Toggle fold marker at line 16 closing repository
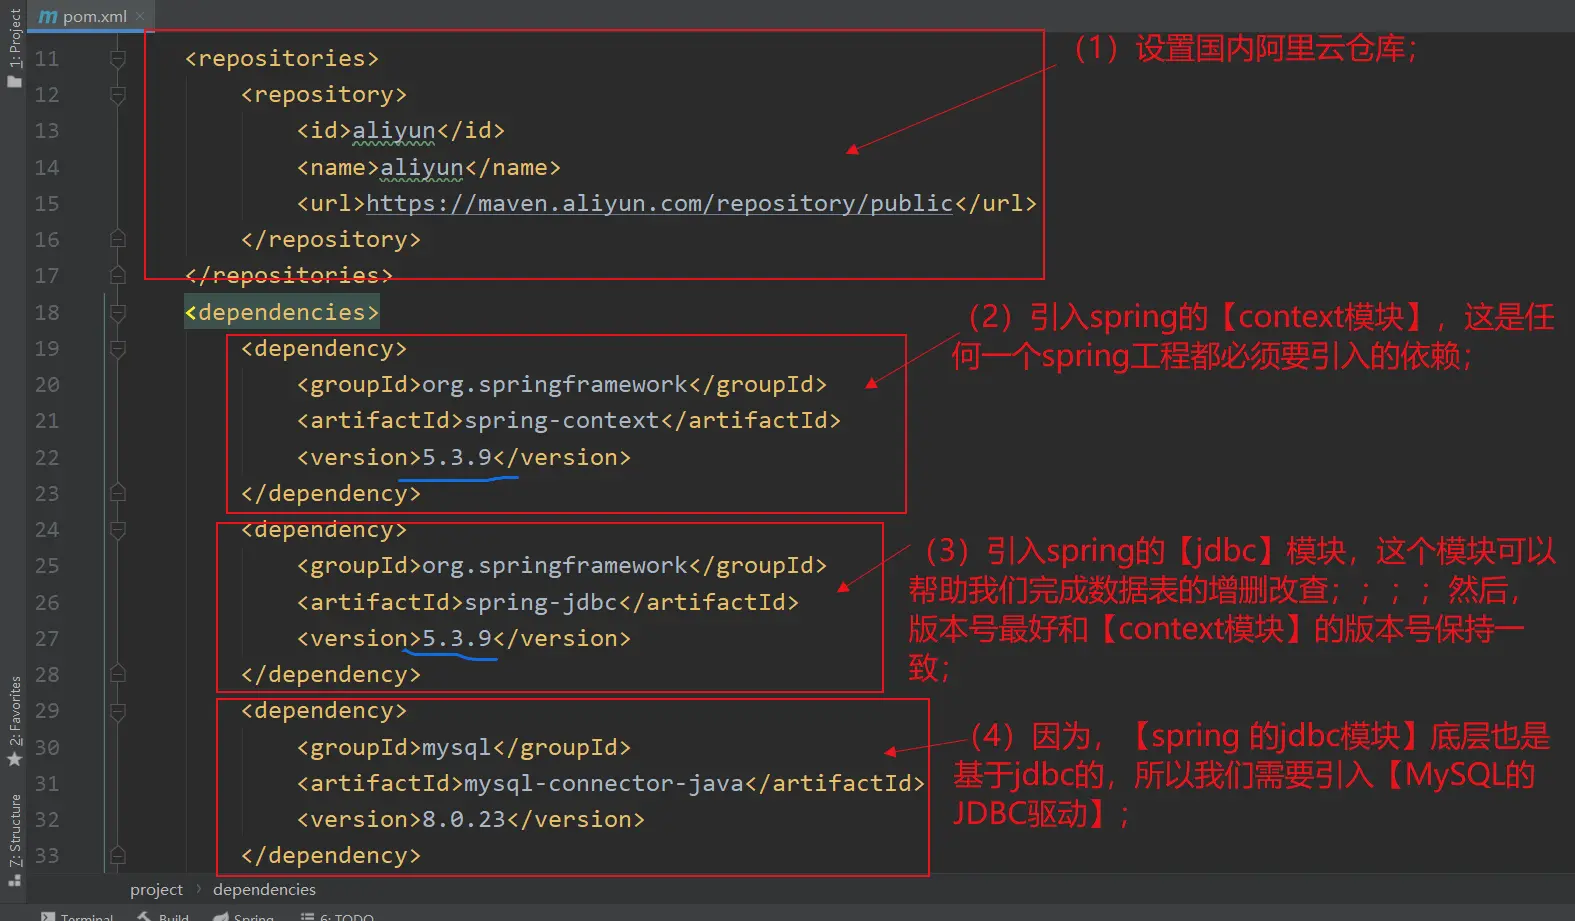The width and height of the screenshot is (1575, 921). tap(117, 240)
